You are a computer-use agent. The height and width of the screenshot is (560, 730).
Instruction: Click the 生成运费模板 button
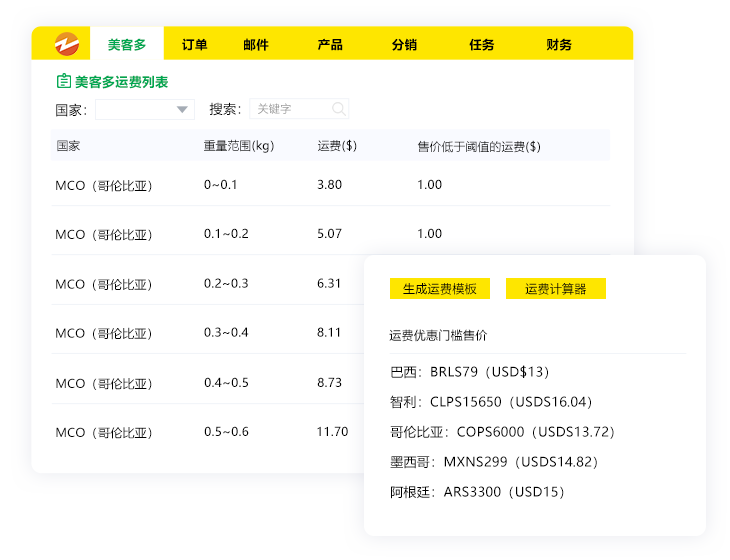pos(440,289)
